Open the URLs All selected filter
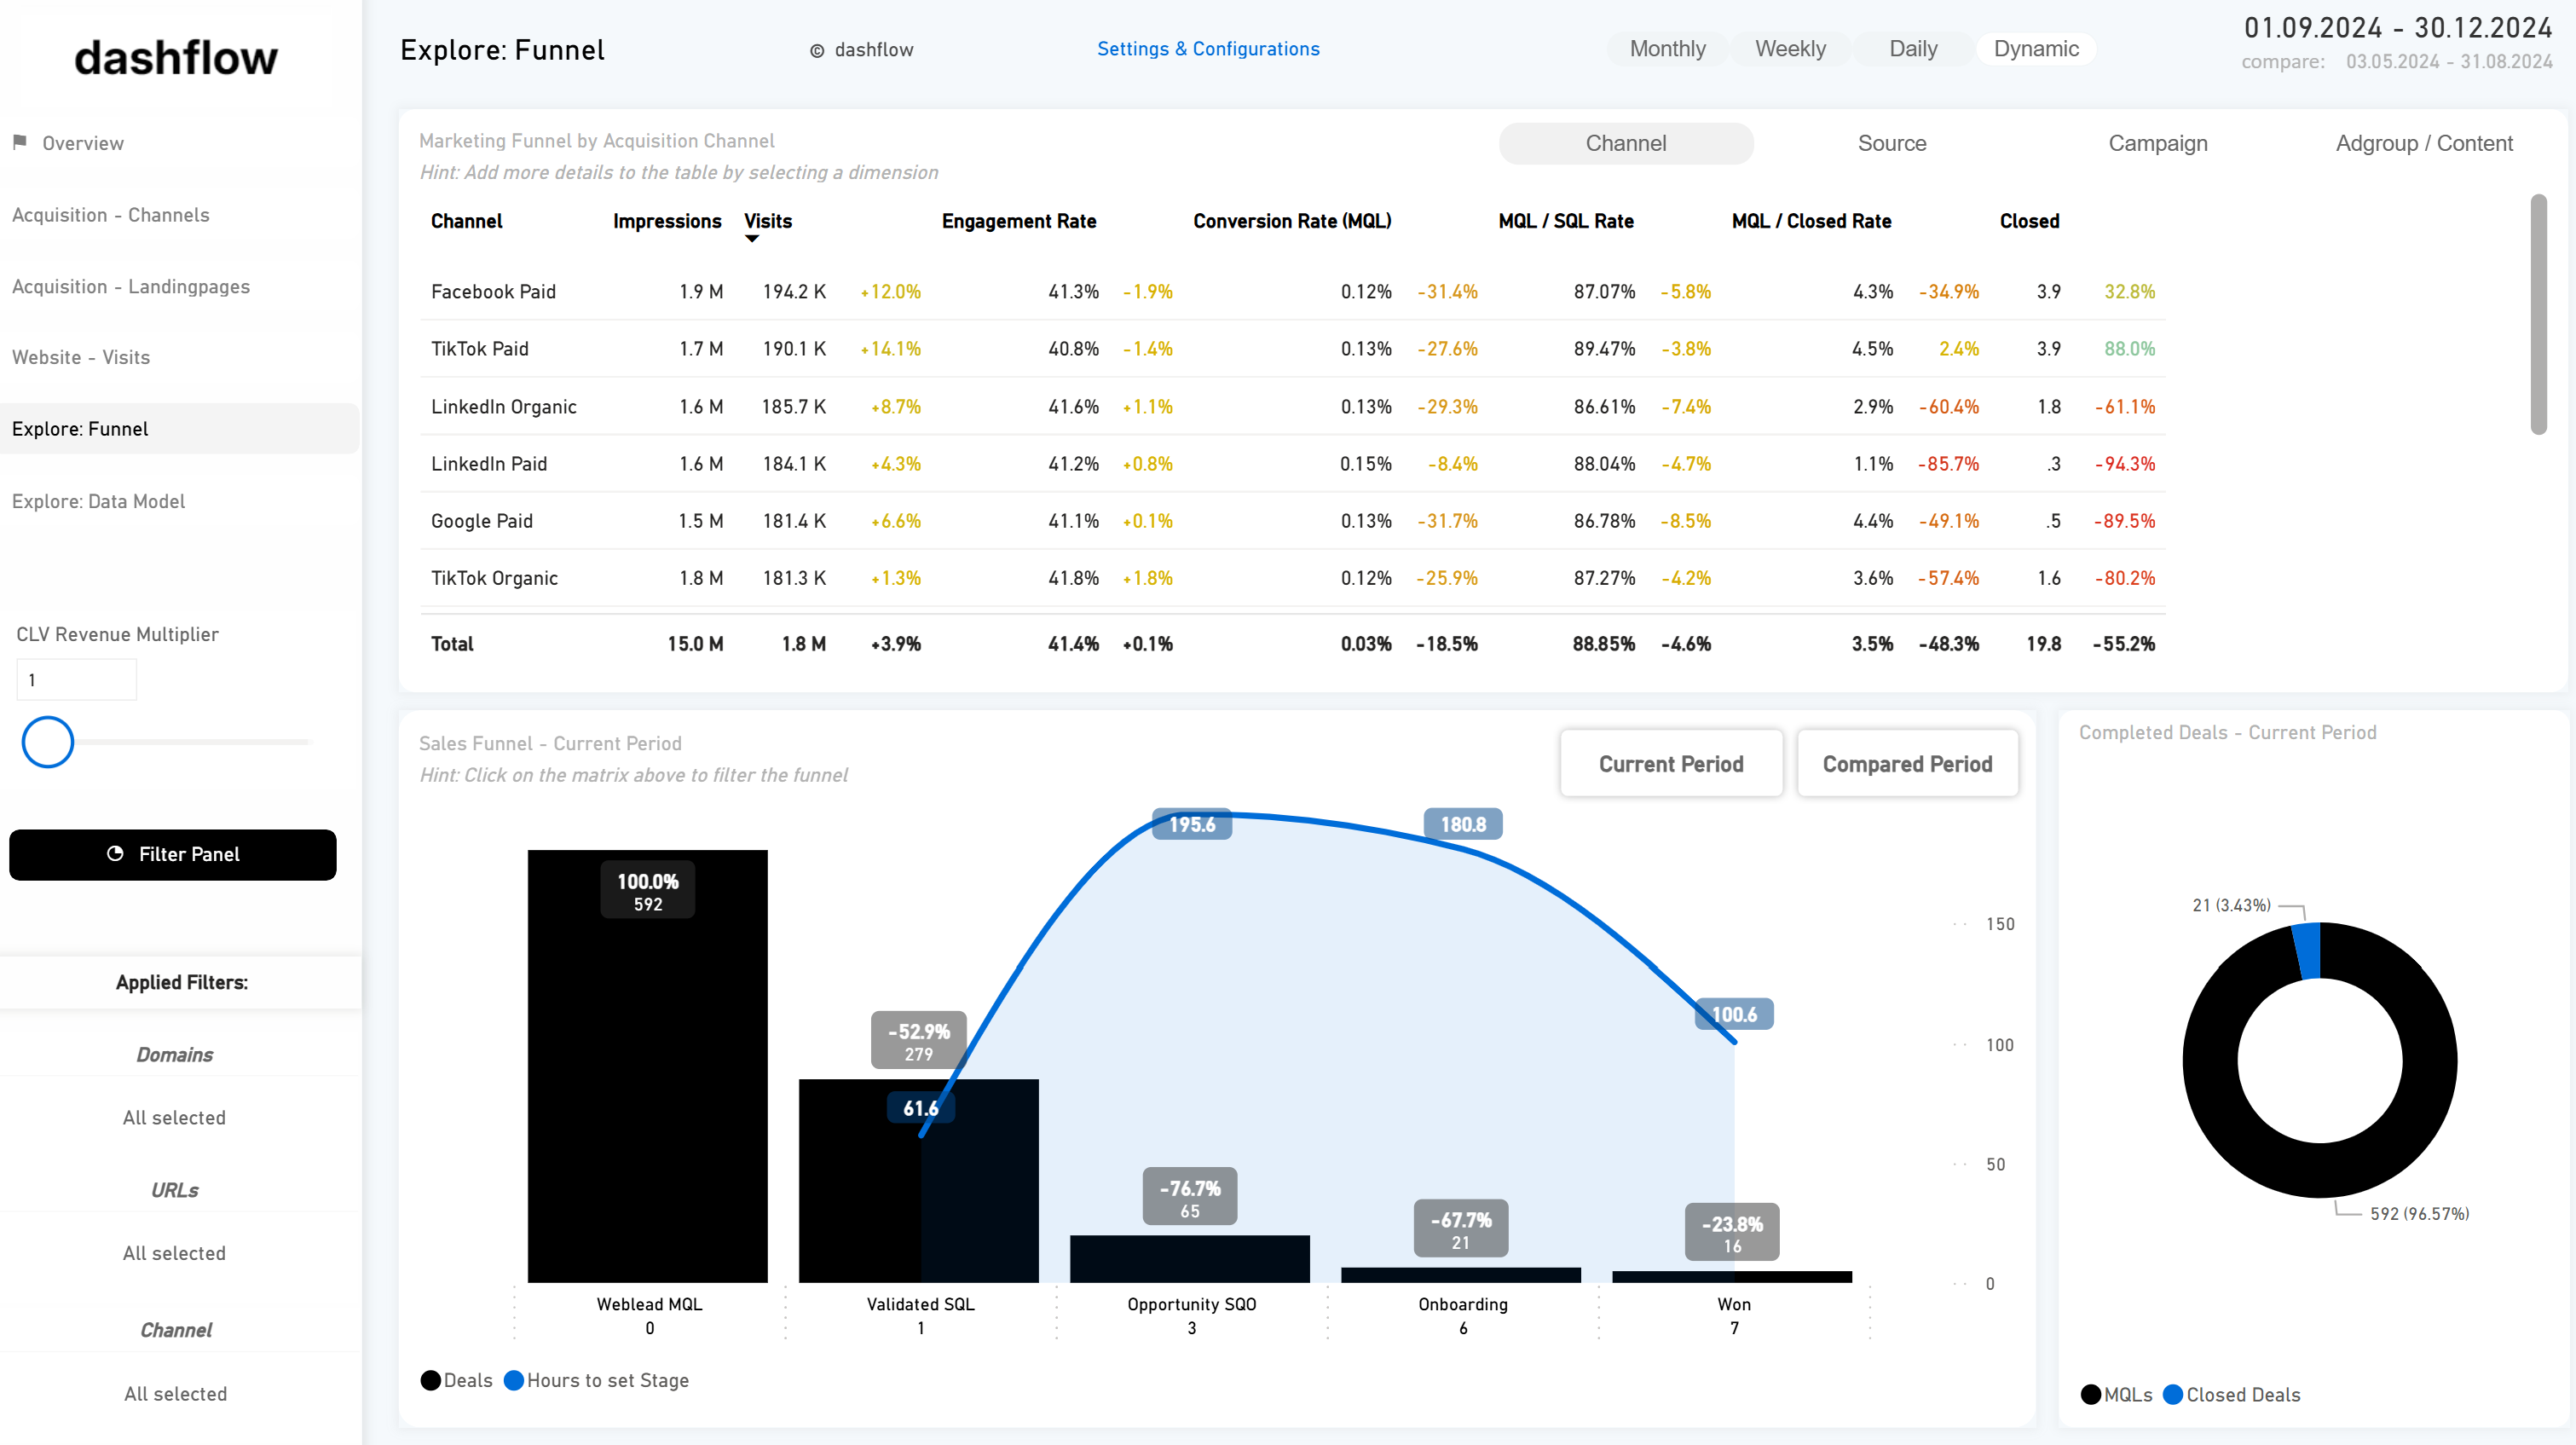The width and height of the screenshot is (2576, 1445). pos(174,1253)
